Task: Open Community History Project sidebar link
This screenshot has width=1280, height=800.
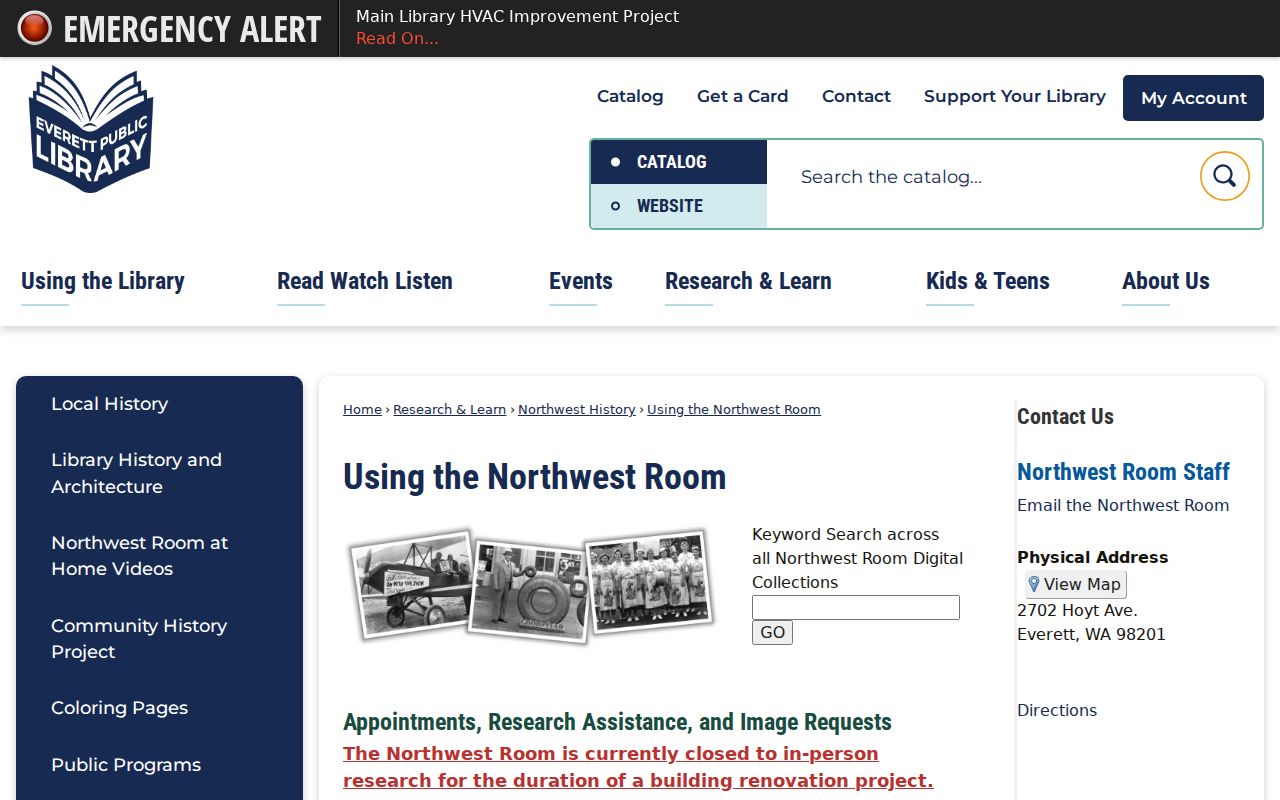Action: click(139, 638)
